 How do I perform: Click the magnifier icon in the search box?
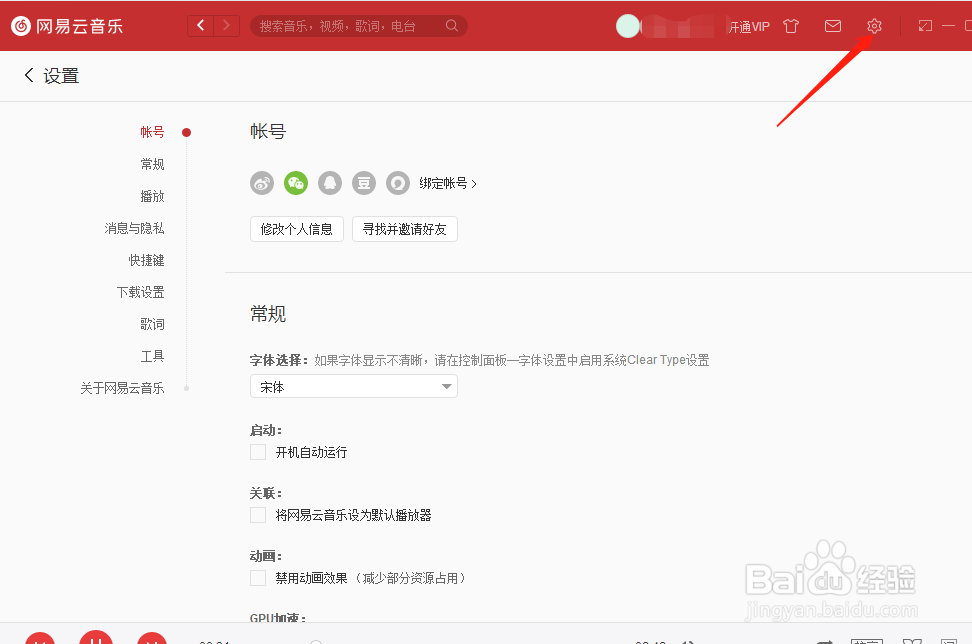click(x=452, y=26)
